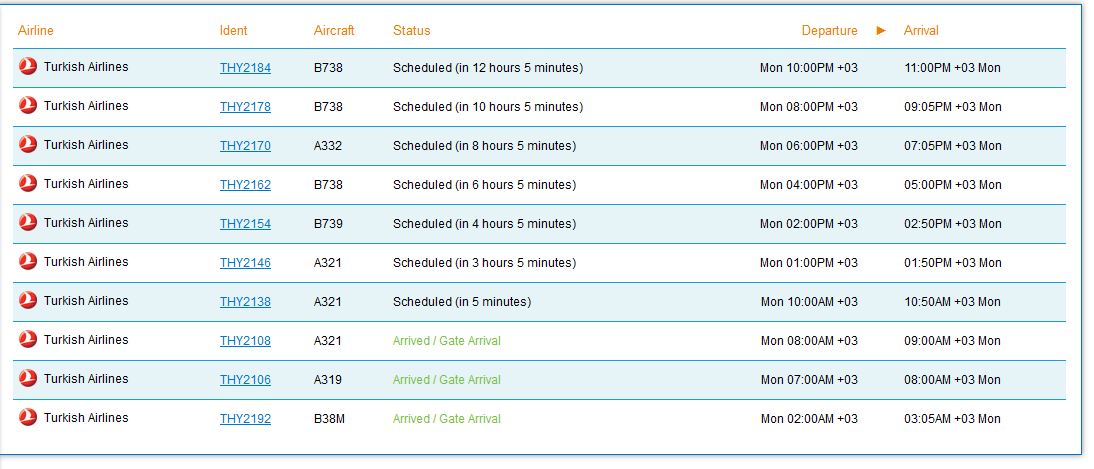Sort table by Aircraft column header

click(334, 31)
